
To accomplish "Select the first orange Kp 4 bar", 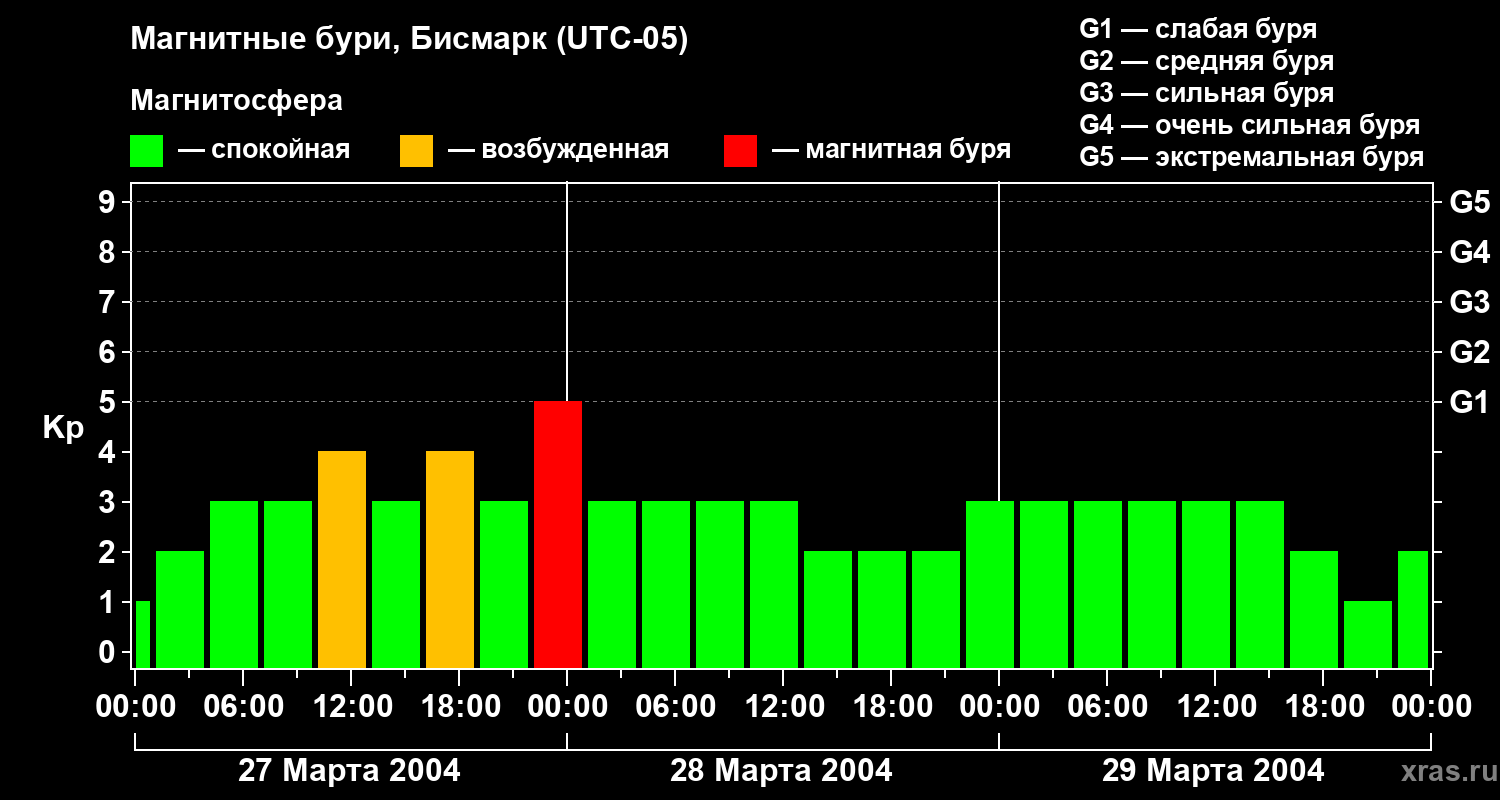I will click(x=342, y=560).
